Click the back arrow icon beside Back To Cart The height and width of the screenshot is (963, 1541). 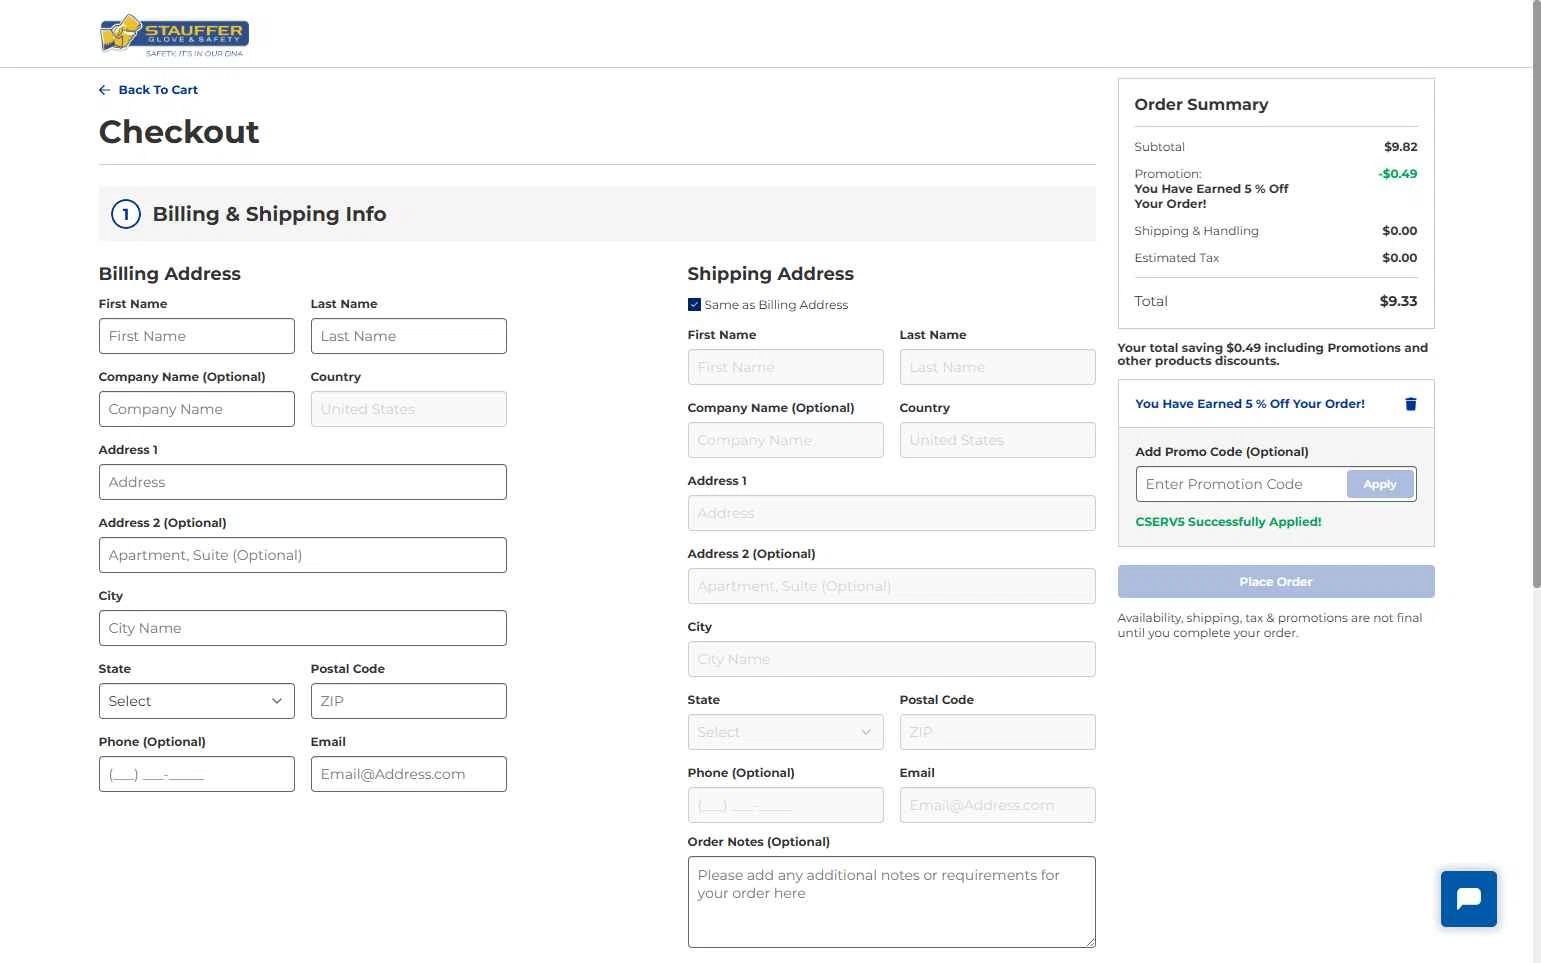(104, 90)
